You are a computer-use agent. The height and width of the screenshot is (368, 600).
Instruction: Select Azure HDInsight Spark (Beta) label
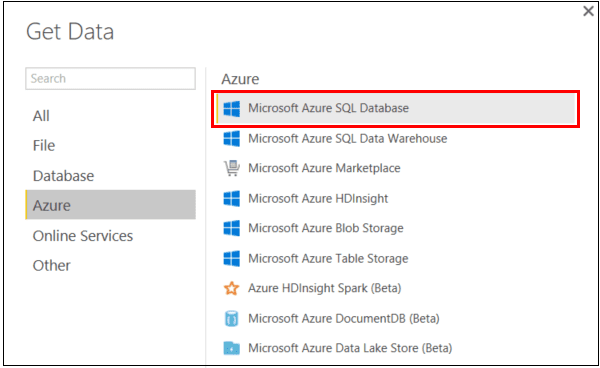[x=324, y=288]
